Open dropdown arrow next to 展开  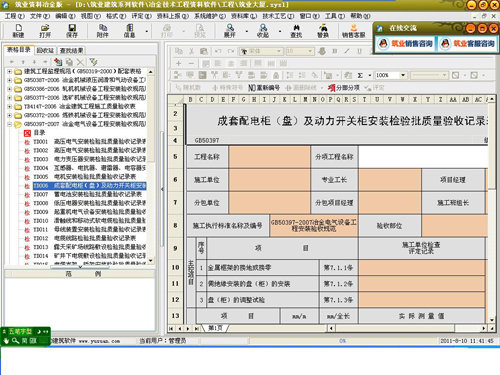click(x=247, y=31)
